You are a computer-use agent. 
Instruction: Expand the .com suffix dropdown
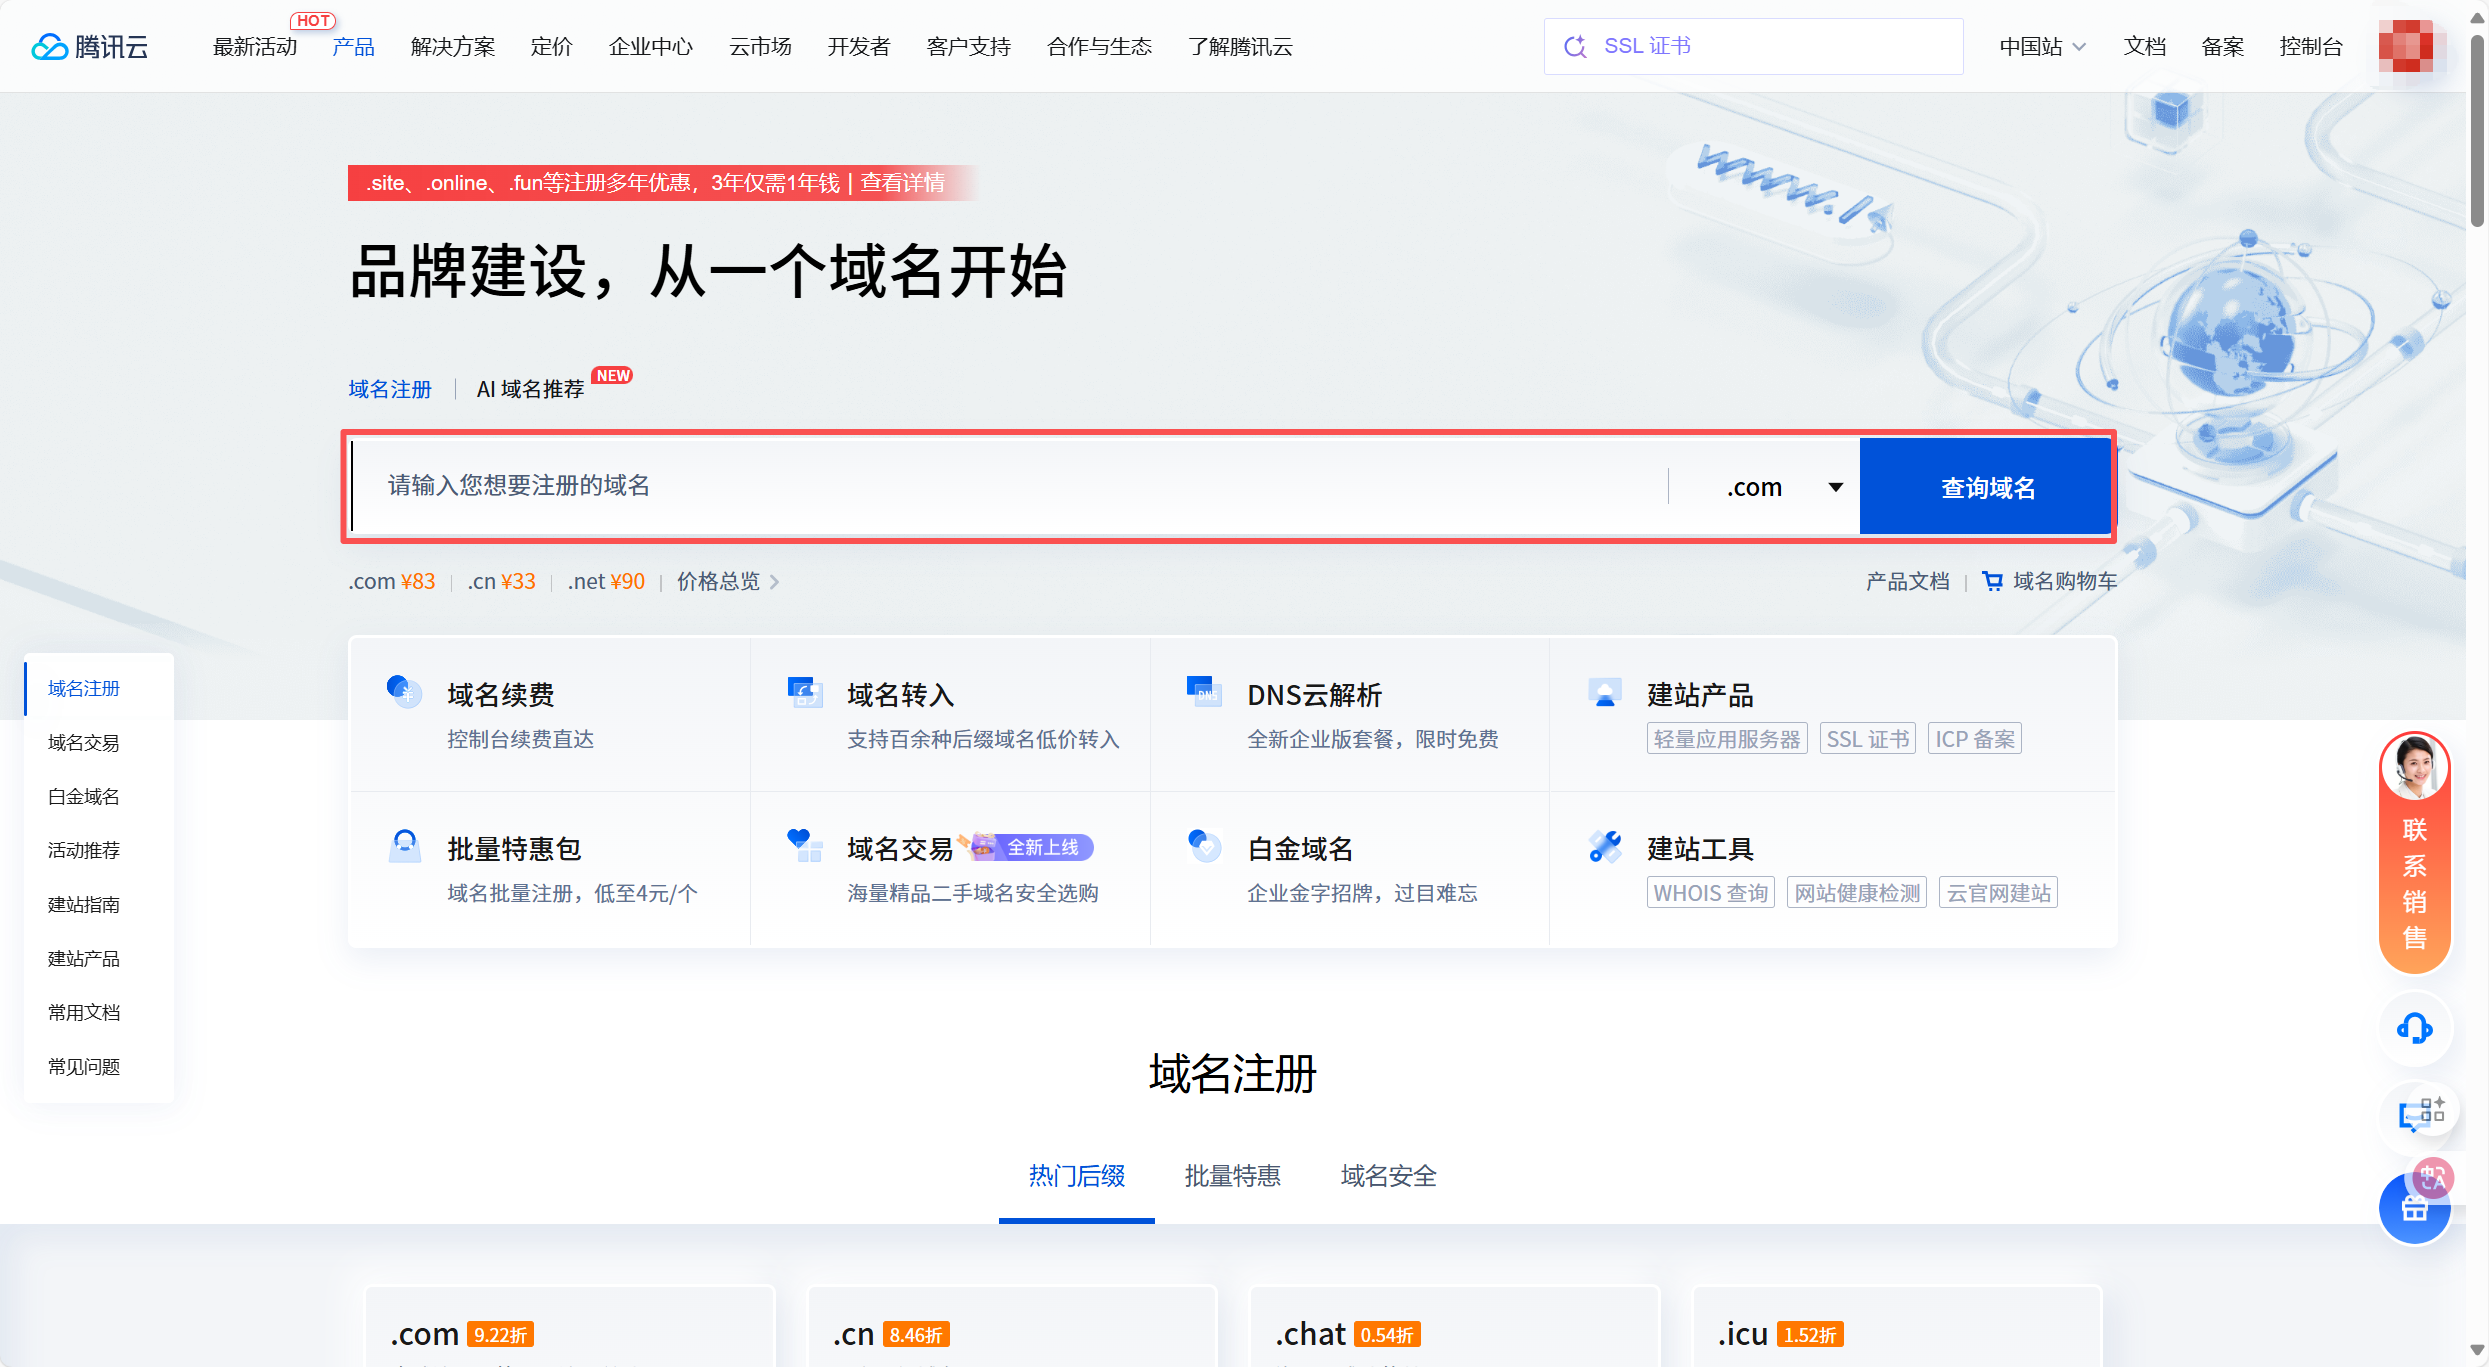[x=1835, y=487]
